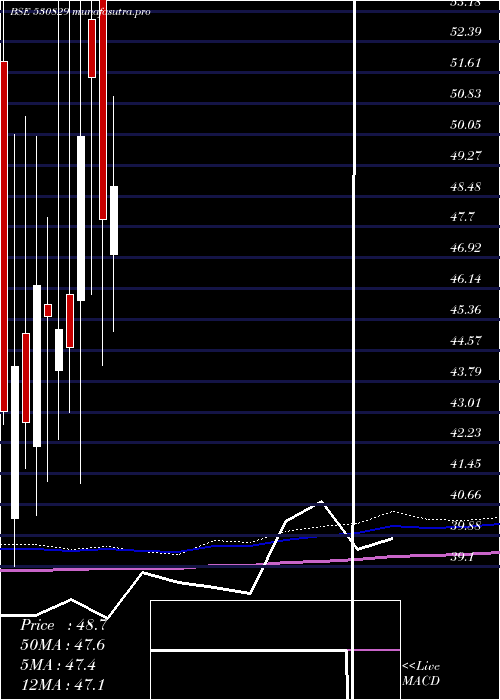500x700 pixels.
Task: Select the 50.05 price level label
Action: [466, 125]
